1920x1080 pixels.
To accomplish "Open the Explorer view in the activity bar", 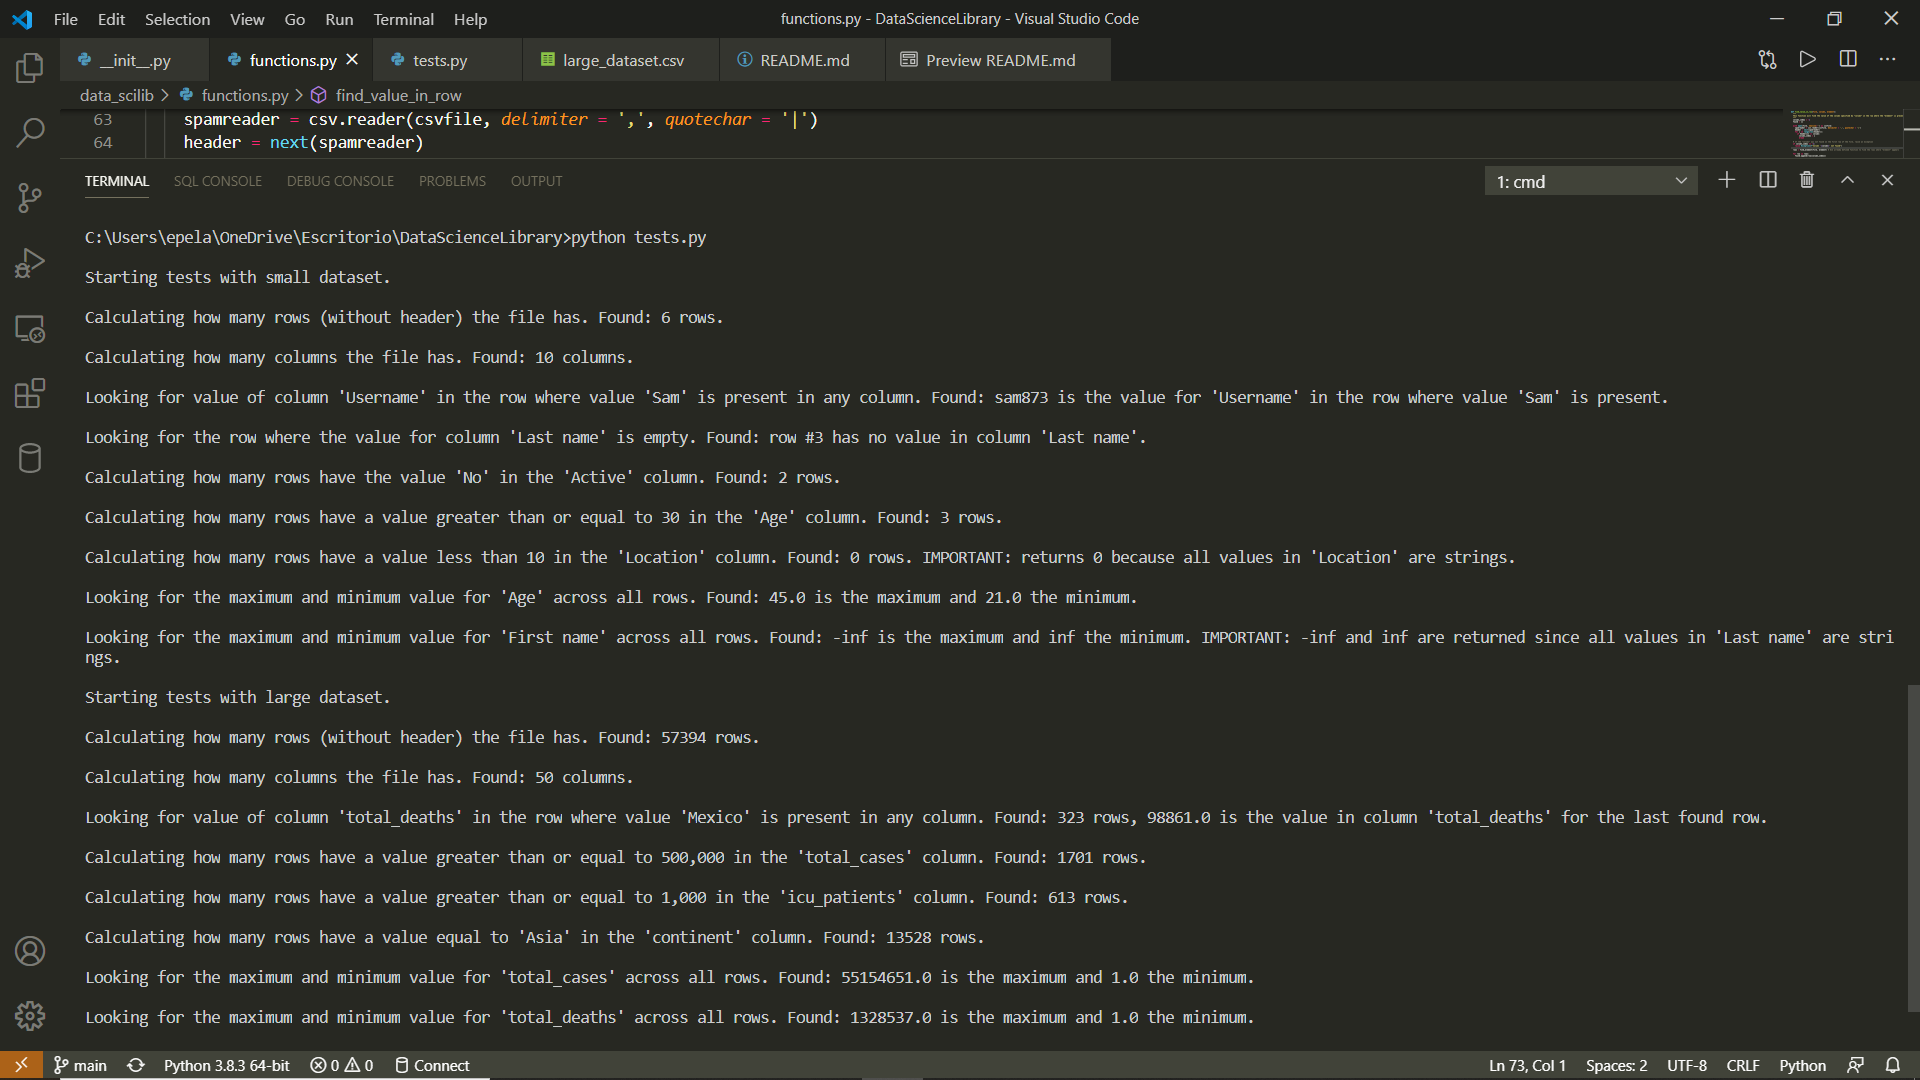I will coord(30,68).
